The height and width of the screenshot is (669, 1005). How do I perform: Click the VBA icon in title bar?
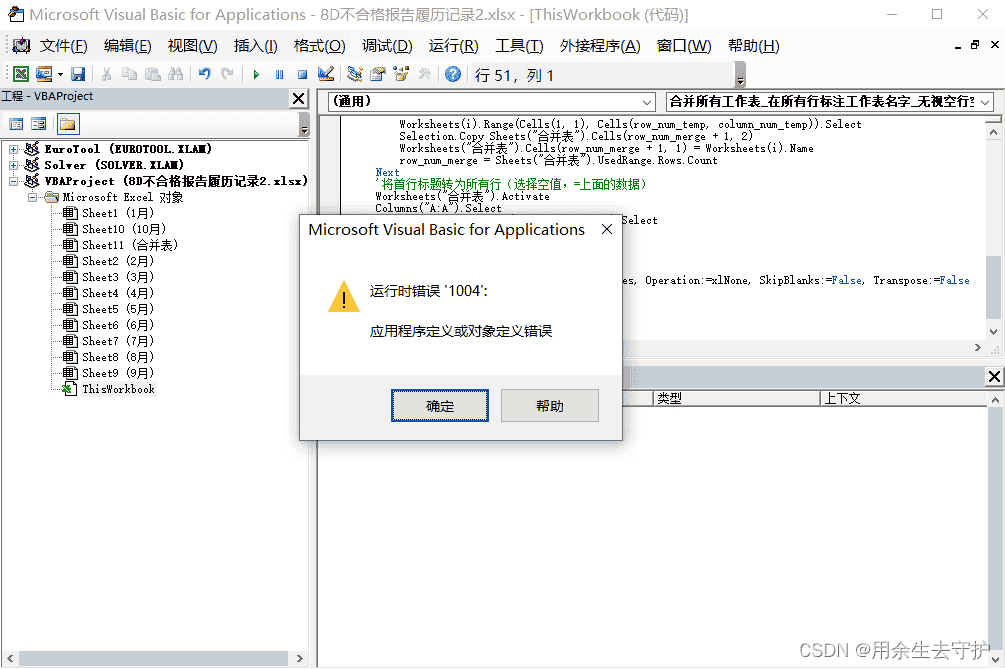click(15, 14)
